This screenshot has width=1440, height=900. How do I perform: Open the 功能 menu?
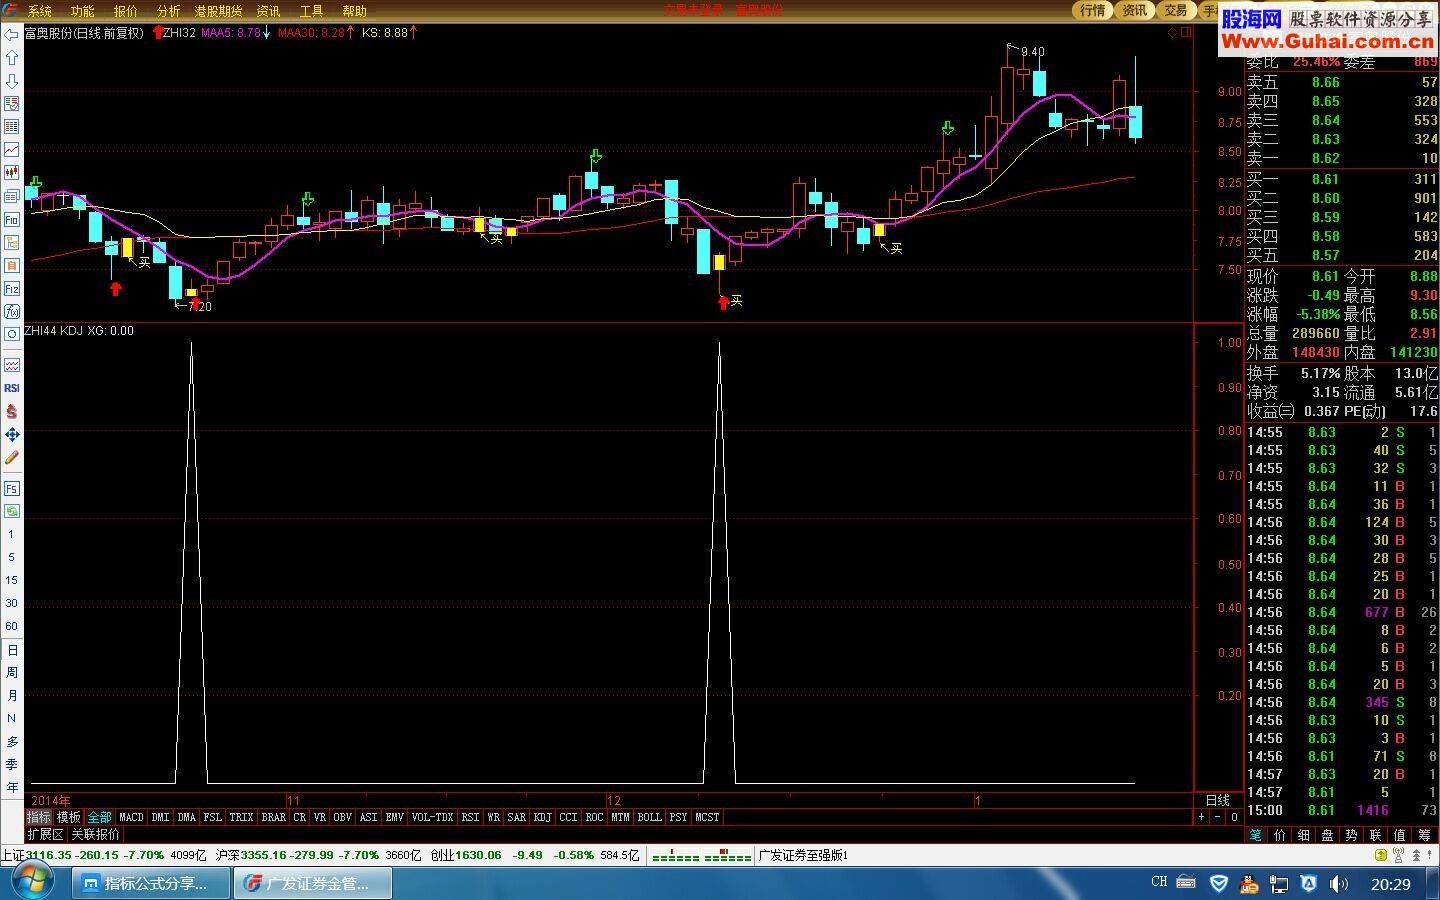coord(83,11)
